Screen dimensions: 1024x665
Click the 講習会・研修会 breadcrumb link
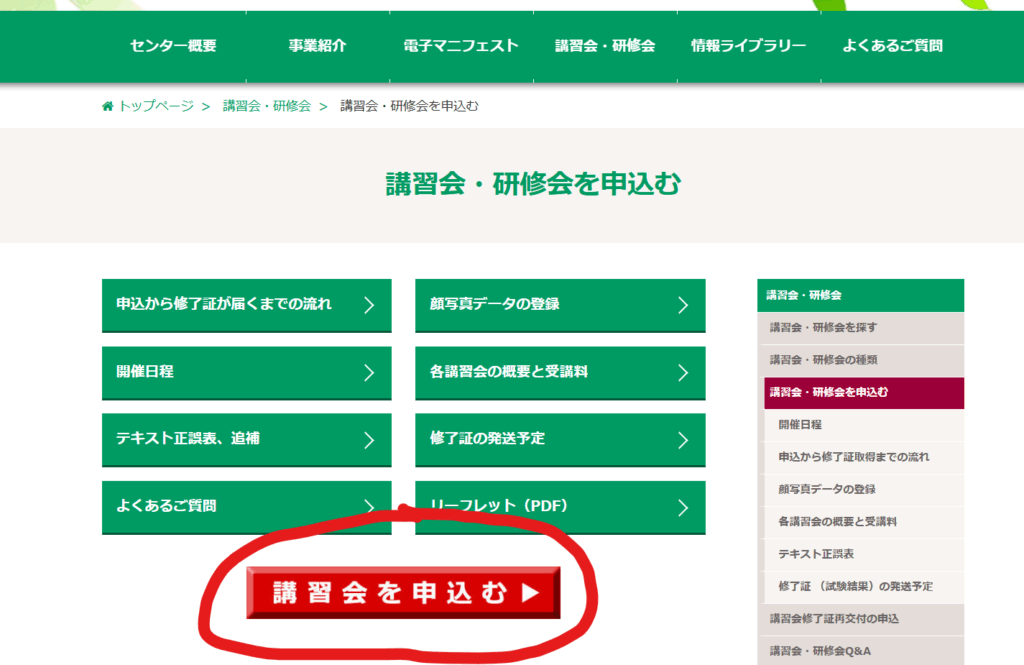coord(266,106)
